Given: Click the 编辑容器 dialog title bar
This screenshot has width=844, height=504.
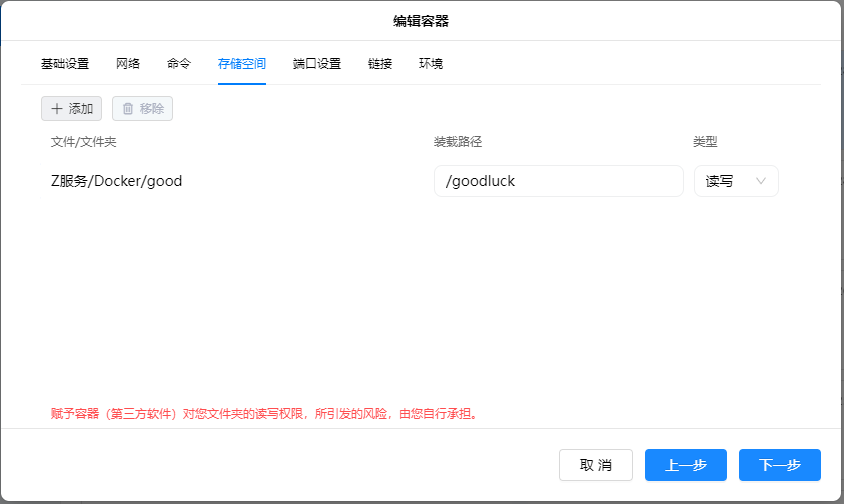Looking at the screenshot, I should (421, 20).
